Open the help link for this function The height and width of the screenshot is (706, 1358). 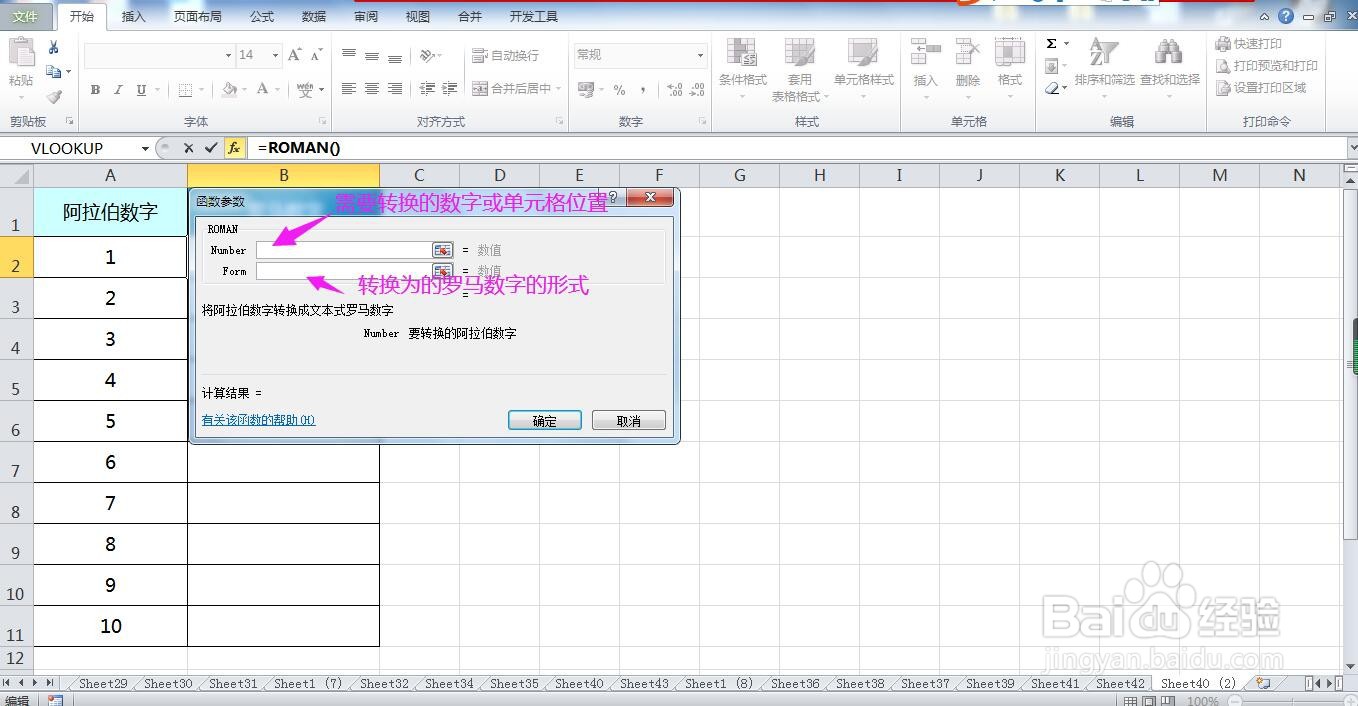258,420
